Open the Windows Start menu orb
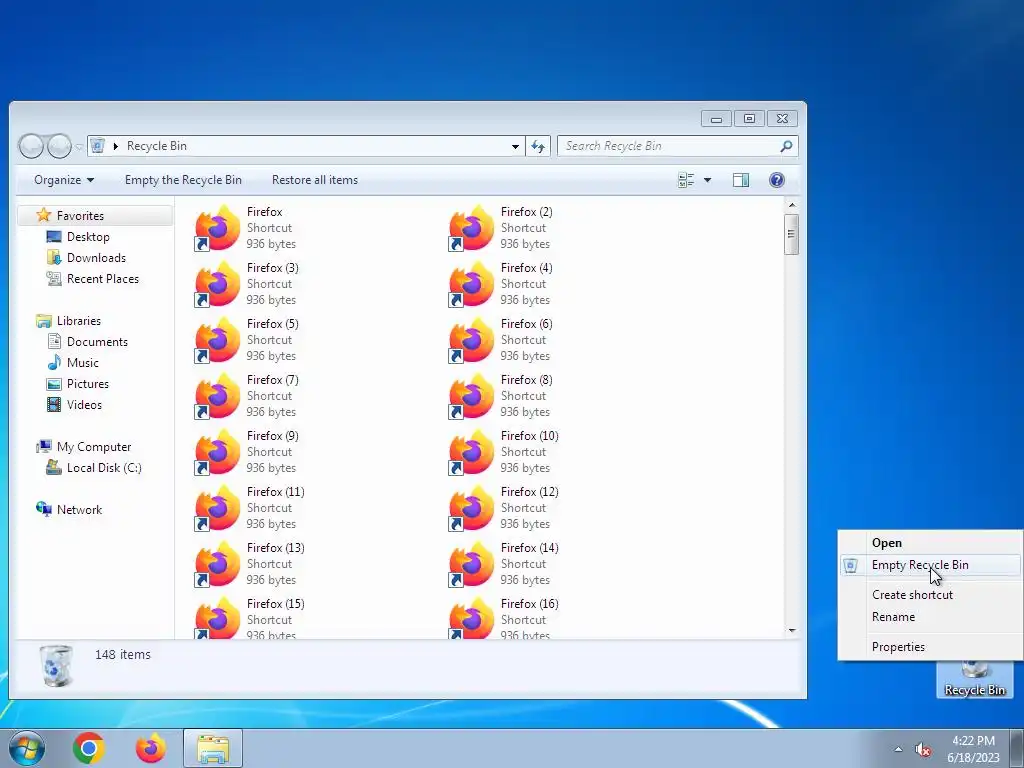 pyautogui.click(x=27, y=748)
